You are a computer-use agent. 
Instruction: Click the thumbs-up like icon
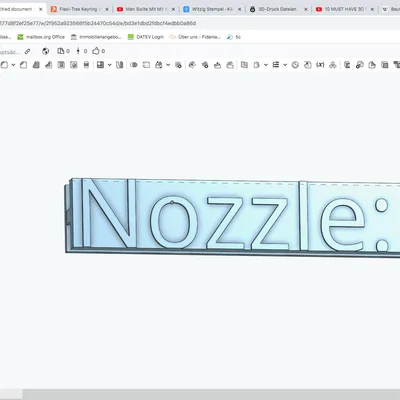coord(96,51)
